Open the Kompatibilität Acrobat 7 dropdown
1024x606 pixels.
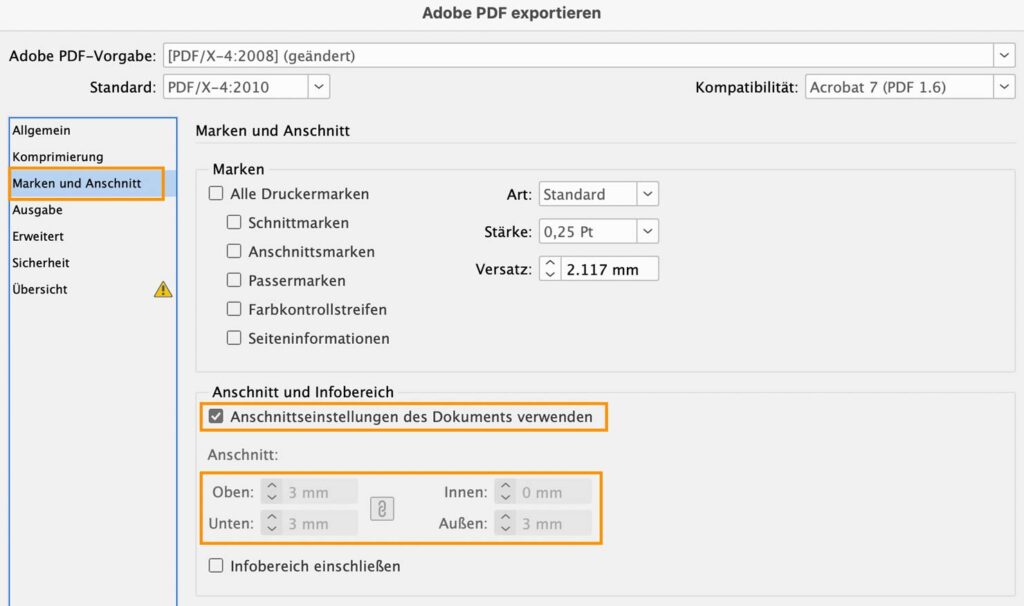(1004, 87)
